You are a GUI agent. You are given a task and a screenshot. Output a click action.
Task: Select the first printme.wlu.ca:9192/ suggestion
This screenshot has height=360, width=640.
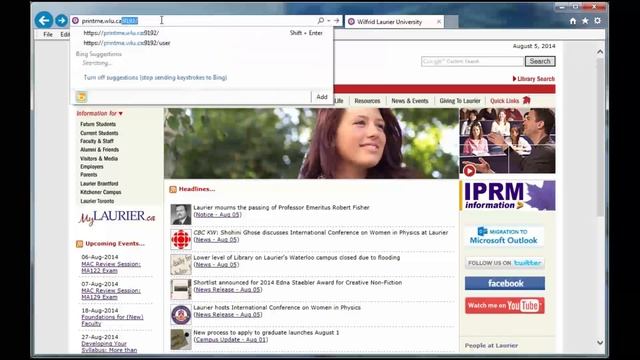pos(121,33)
